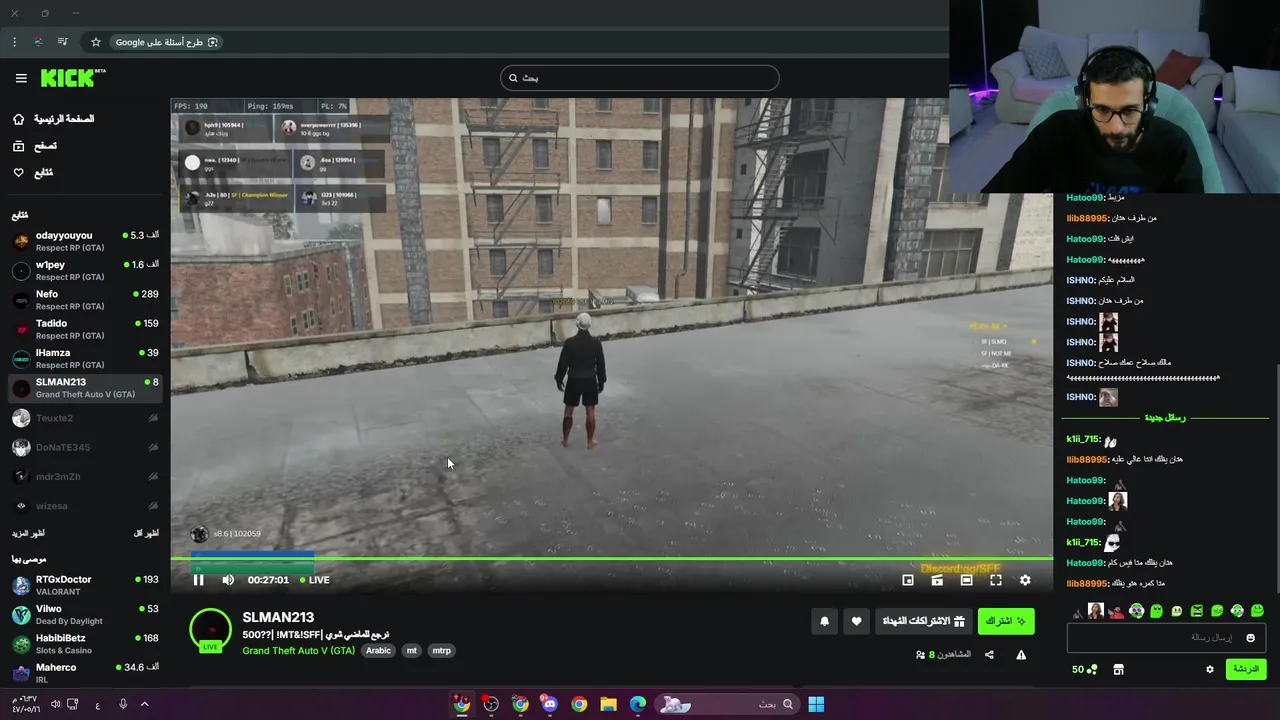This screenshot has width=1280, height=720.
Task: Open offline channel mdr3mZh
Action: 85,477
